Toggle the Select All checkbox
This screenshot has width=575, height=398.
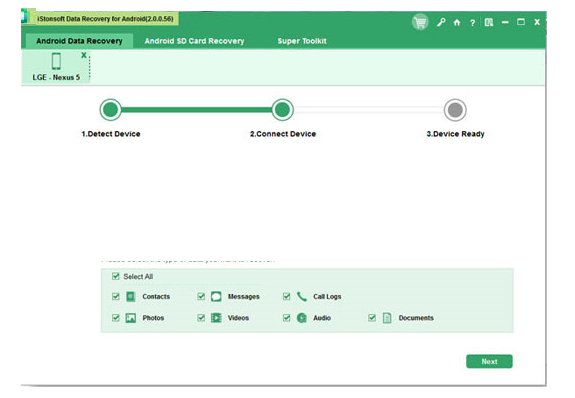tap(116, 276)
